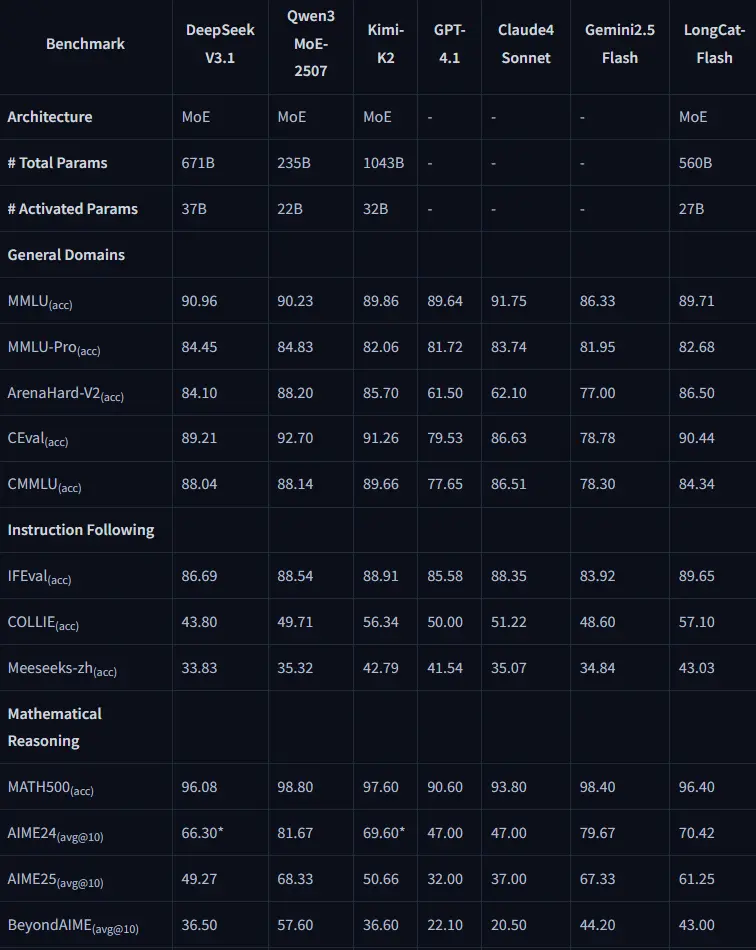This screenshot has height=950, width=756.
Task: Click the 91.75 MMLU score cell
Action: [510, 301]
